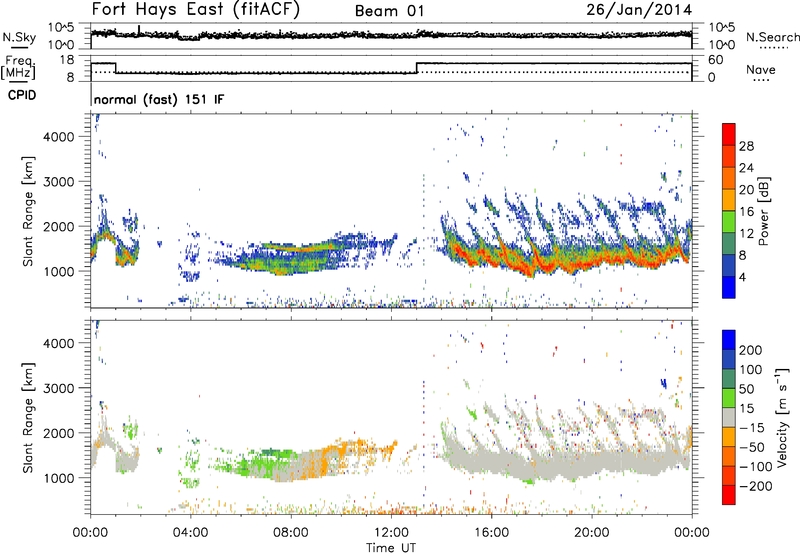The height and width of the screenshot is (554, 800).
Task: Select the '-15' velocity colorbar value
Action: pos(752,427)
